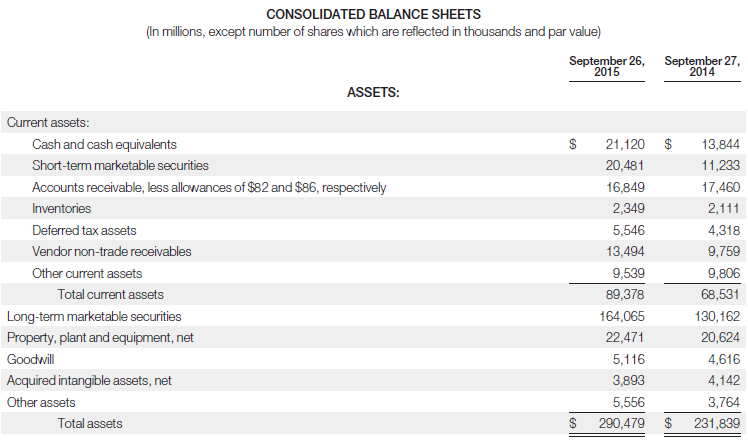Click Property, plant and equipment, net label

100,338
